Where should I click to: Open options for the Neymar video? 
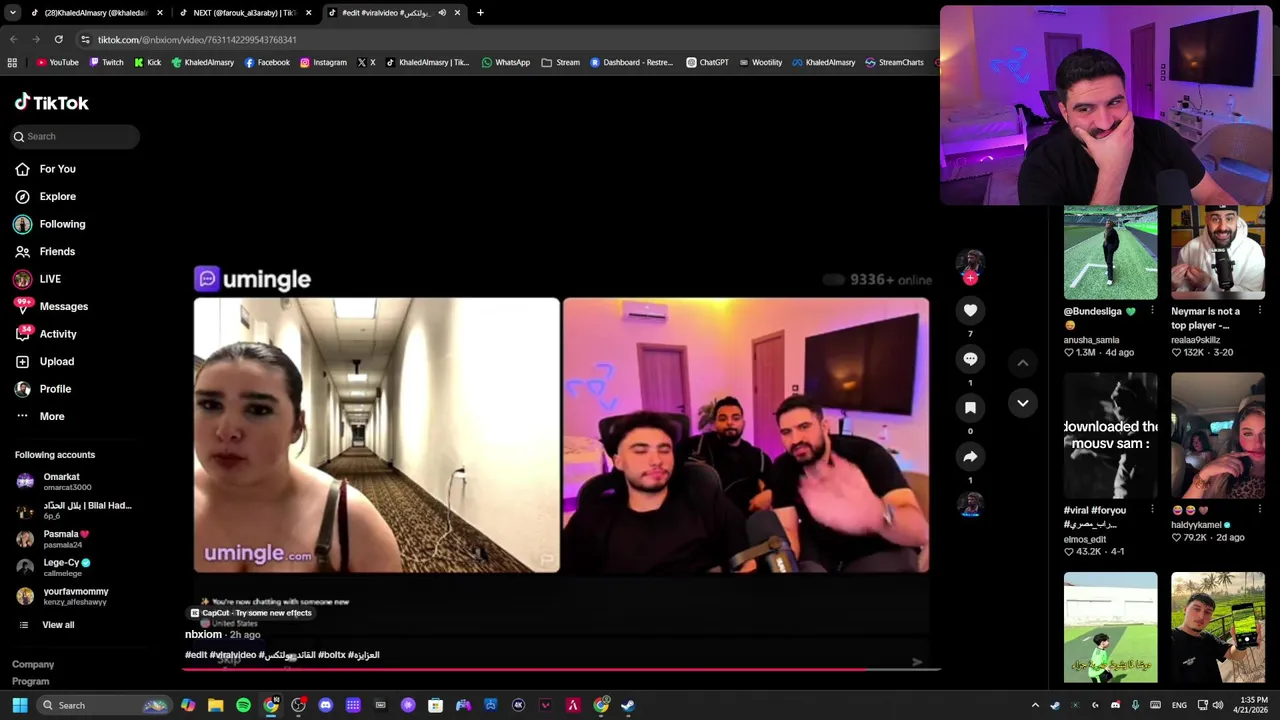[x=1259, y=311]
